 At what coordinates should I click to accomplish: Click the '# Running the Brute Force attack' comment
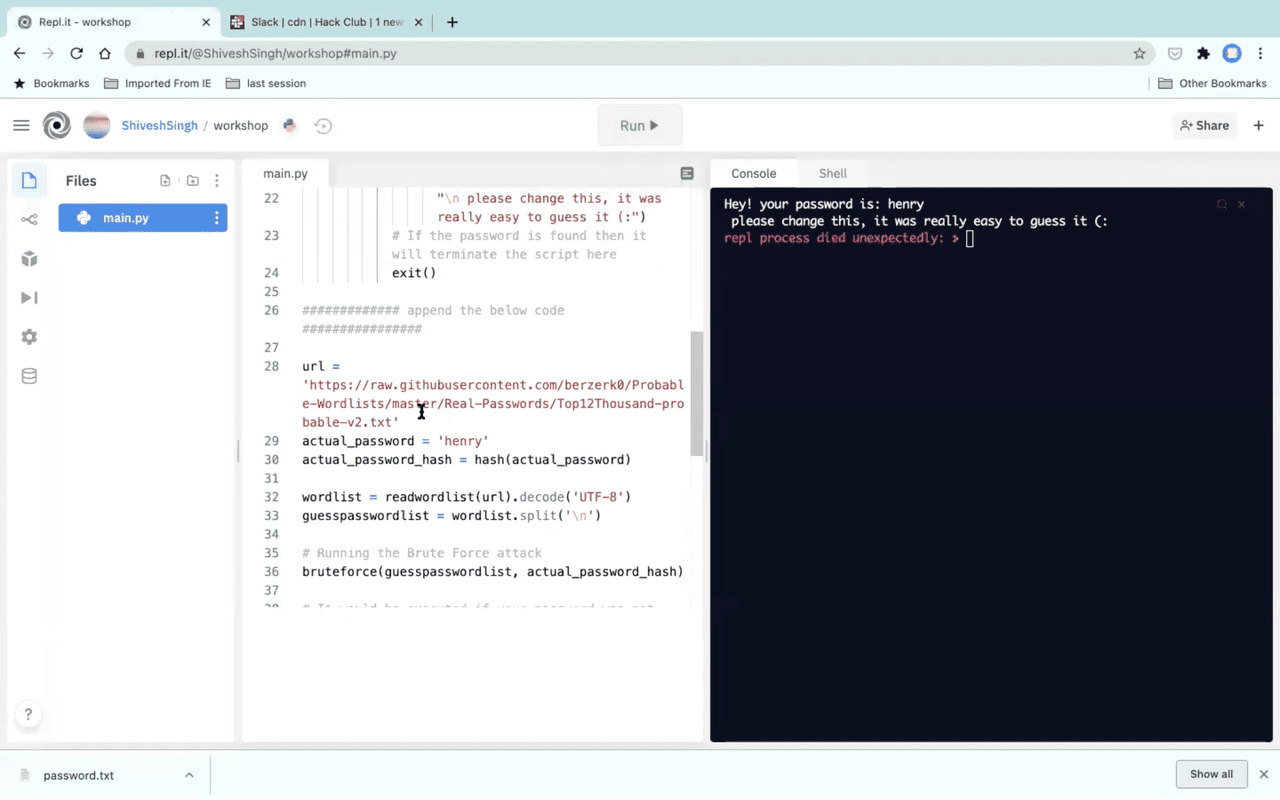(x=422, y=553)
